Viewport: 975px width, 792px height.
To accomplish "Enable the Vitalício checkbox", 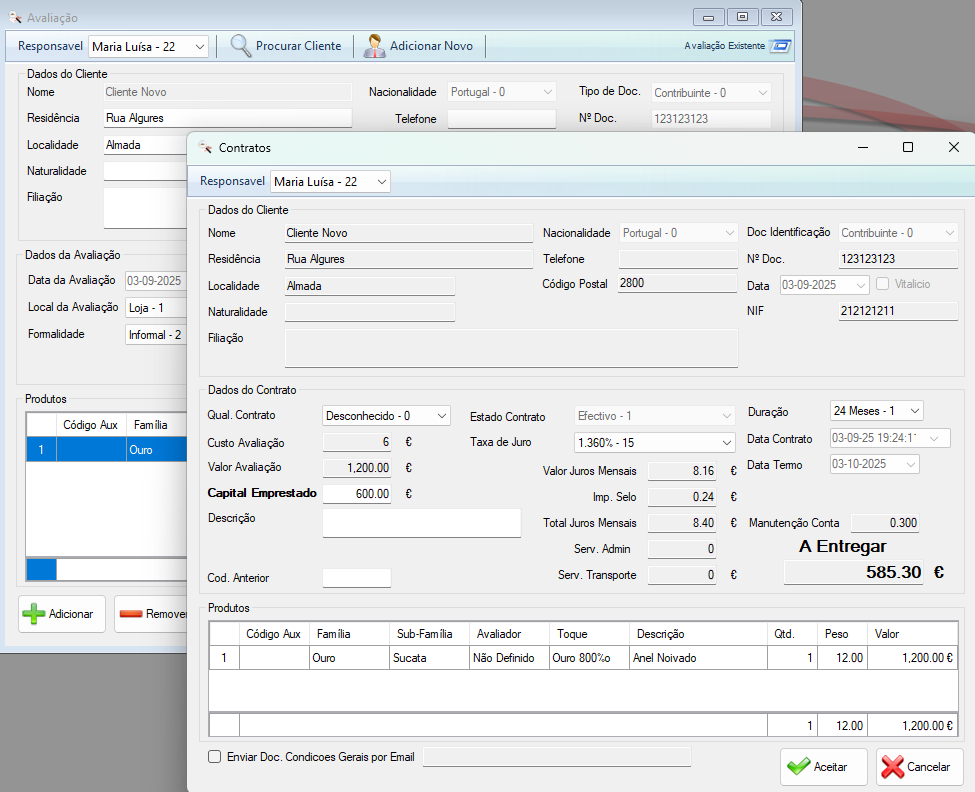I will pyautogui.click(x=882, y=283).
